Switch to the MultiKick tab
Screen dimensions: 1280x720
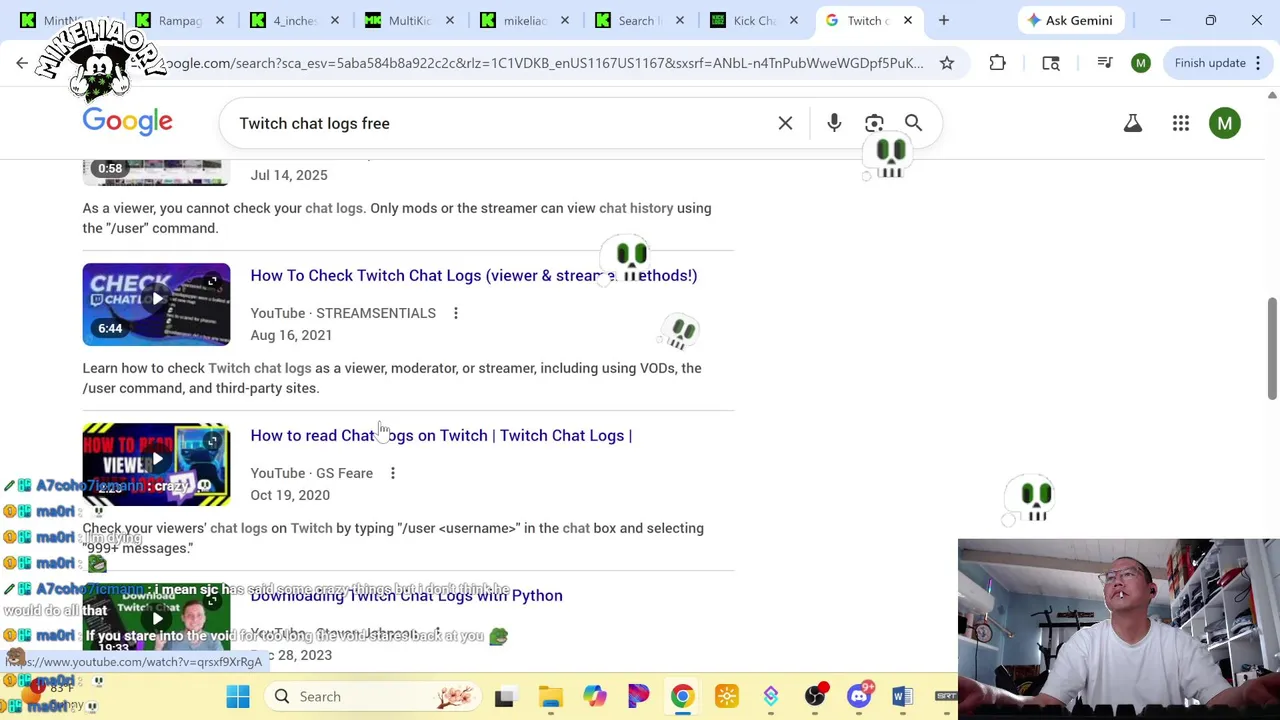[x=400, y=20]
